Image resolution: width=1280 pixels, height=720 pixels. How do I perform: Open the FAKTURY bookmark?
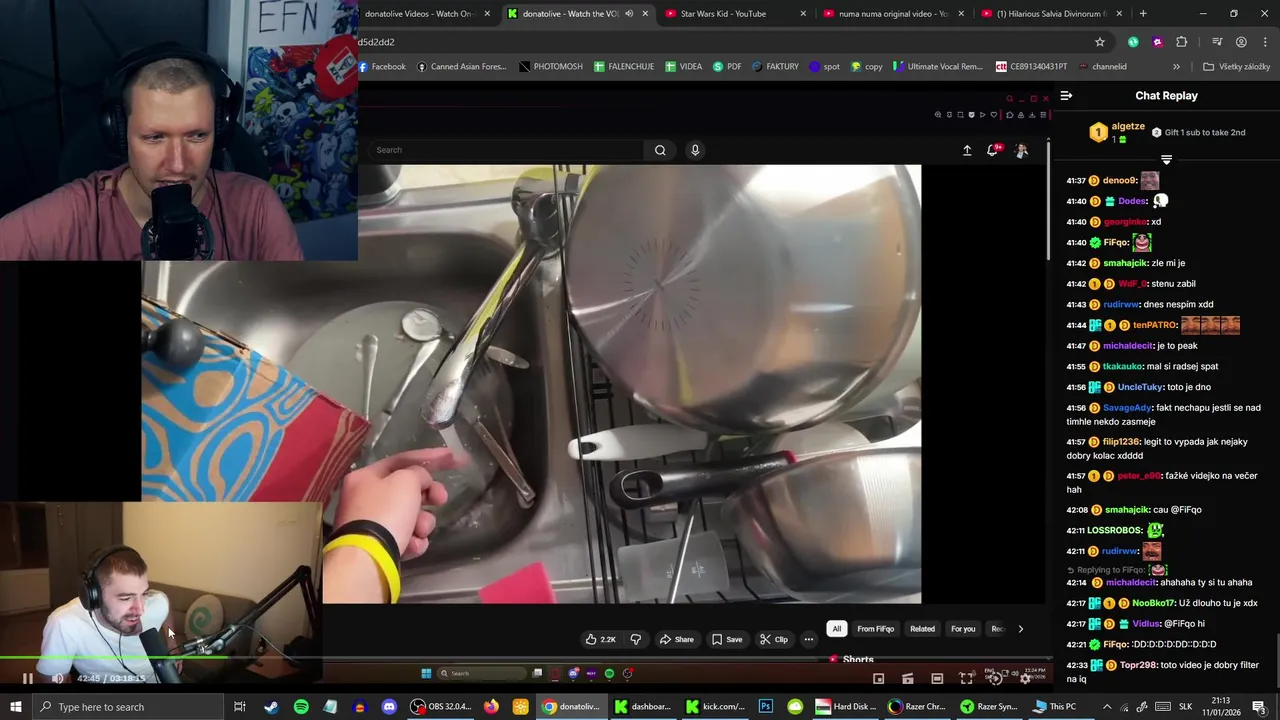(775, 67)
